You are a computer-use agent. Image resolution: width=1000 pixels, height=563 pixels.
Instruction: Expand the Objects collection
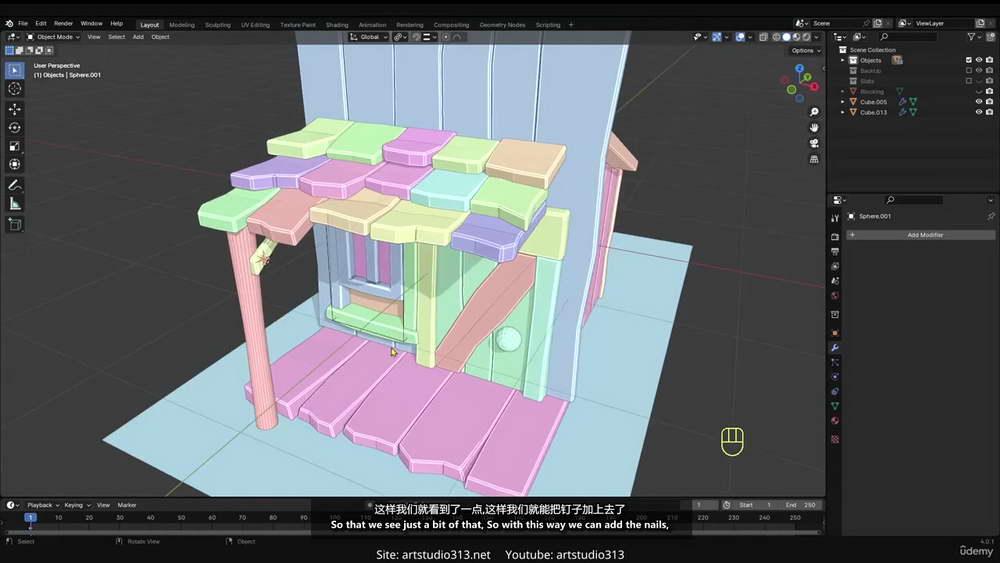coord(842,60)
